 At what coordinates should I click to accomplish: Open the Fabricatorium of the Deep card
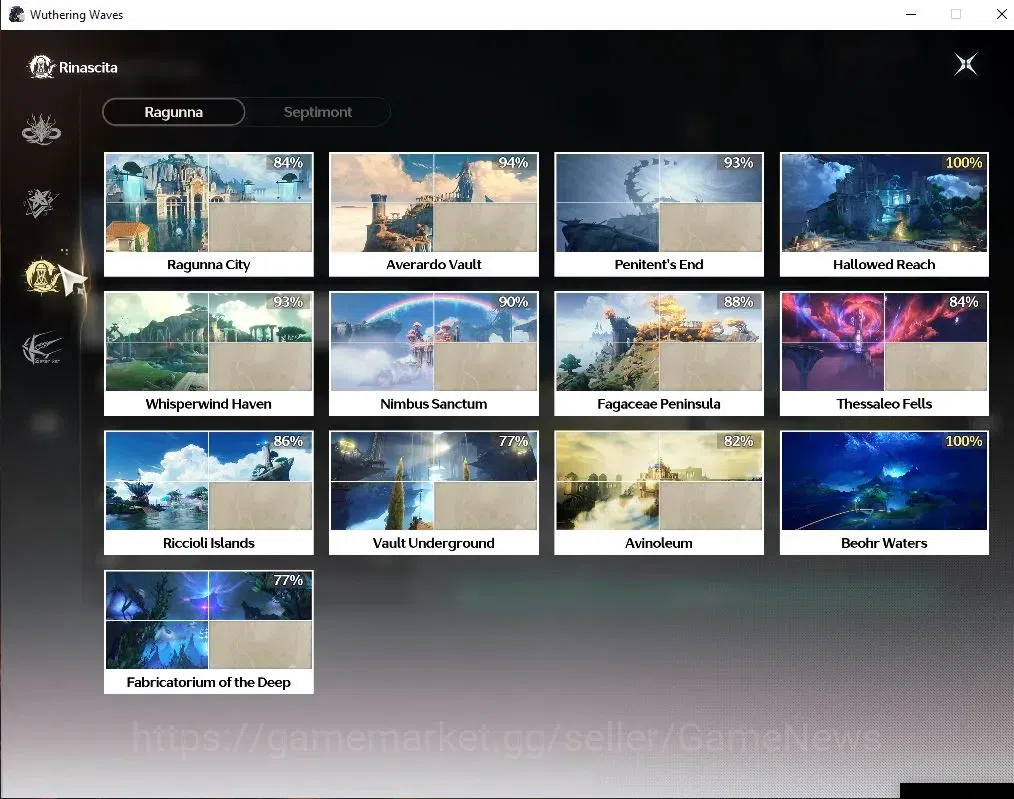(209, 632)
